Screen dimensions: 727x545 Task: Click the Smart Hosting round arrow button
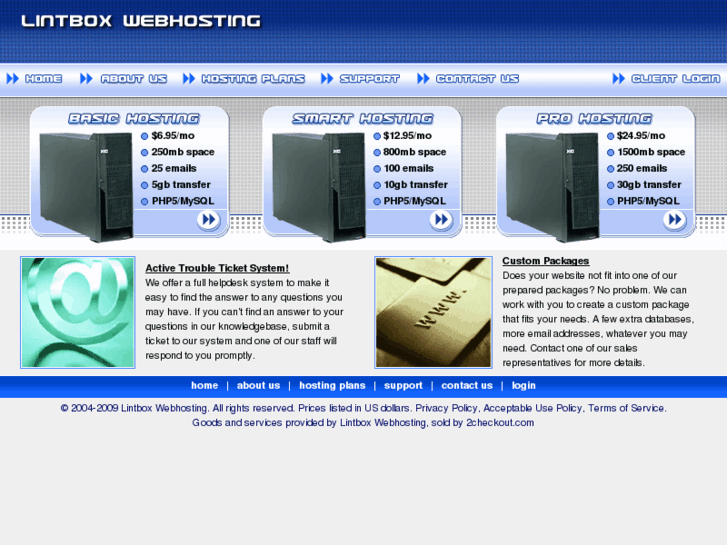pos(441,220)
